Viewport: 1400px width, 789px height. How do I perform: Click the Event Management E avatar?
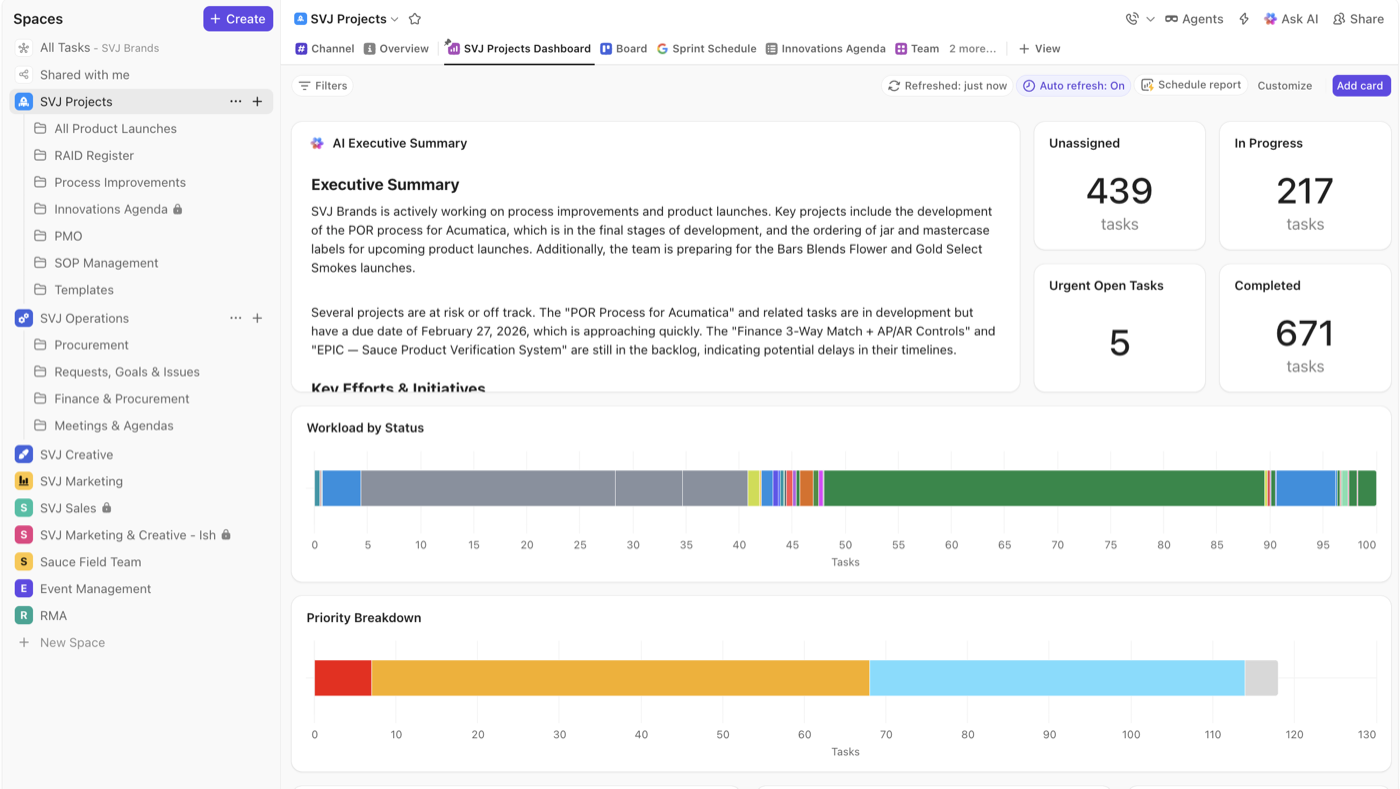tap(24, 589)
